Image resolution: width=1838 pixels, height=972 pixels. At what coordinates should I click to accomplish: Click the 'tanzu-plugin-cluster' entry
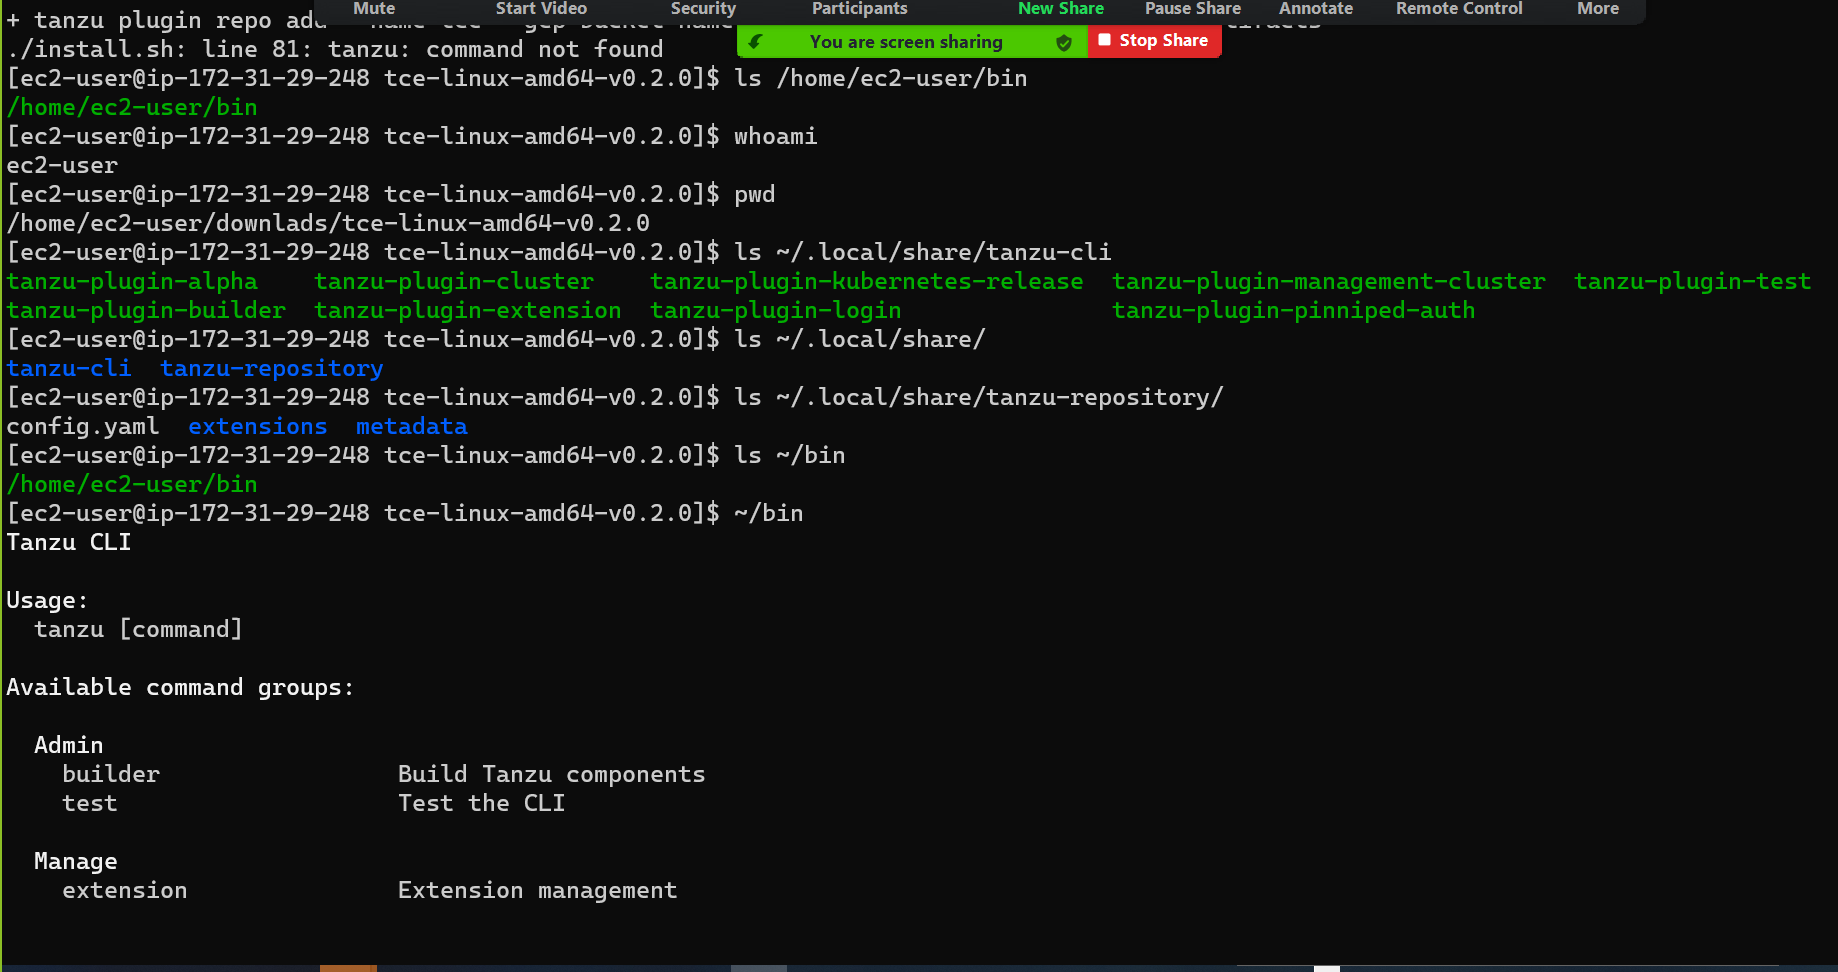pyautogui.click(x=454, y=282)
